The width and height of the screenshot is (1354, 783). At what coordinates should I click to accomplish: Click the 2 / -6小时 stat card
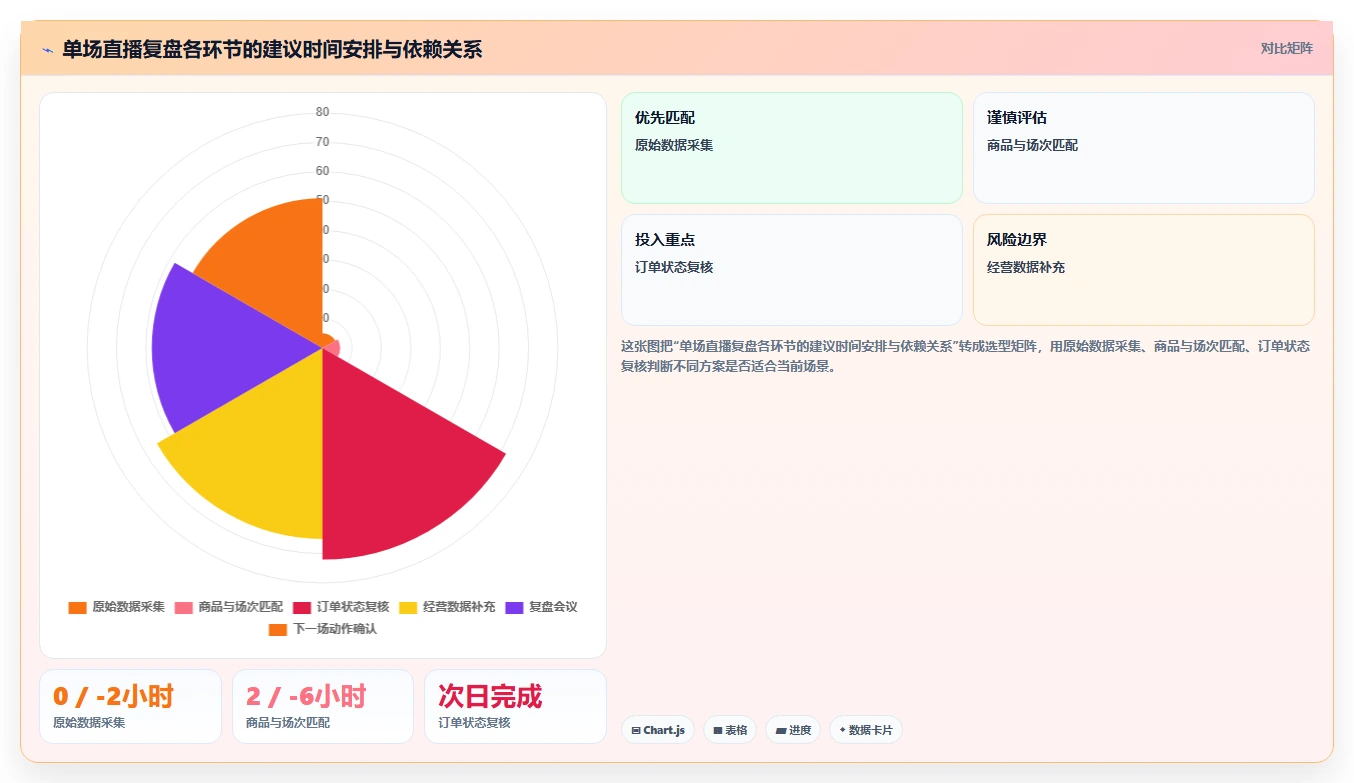tap(323, 706)
